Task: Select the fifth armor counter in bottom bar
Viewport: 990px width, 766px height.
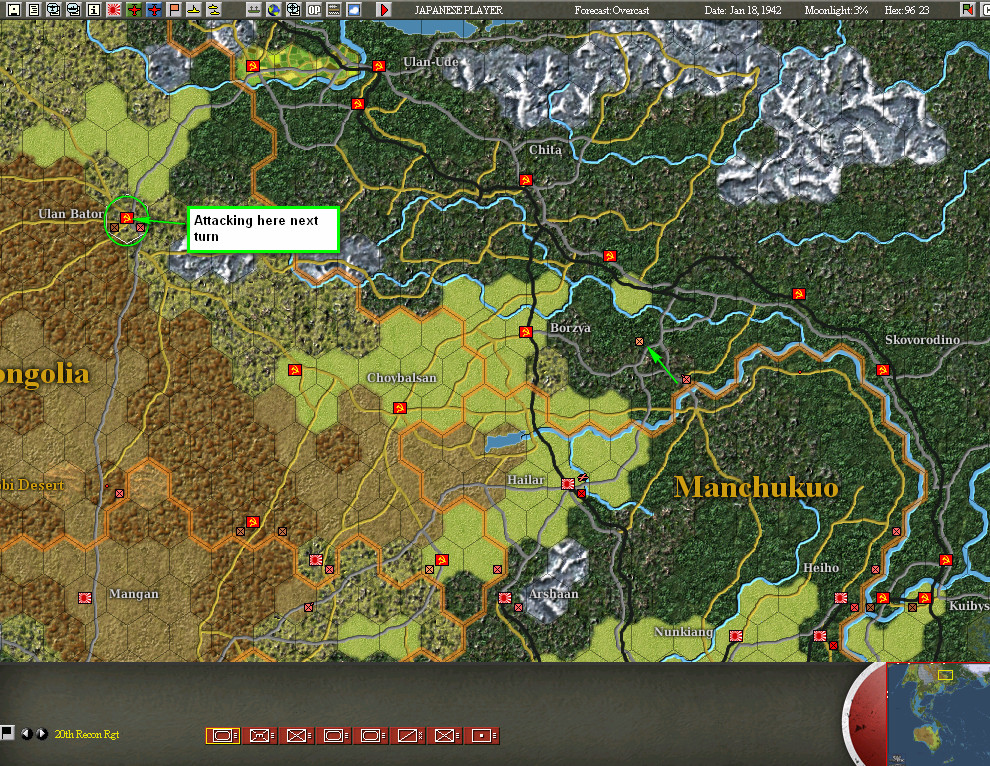Action: pos(371,736)
